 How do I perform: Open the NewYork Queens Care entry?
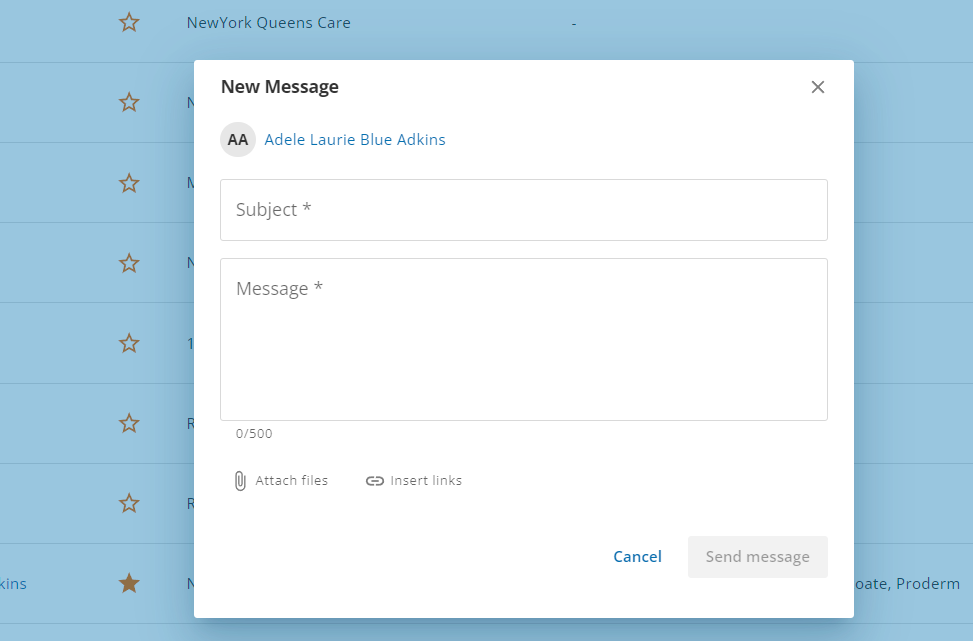[x=268, y=22]
